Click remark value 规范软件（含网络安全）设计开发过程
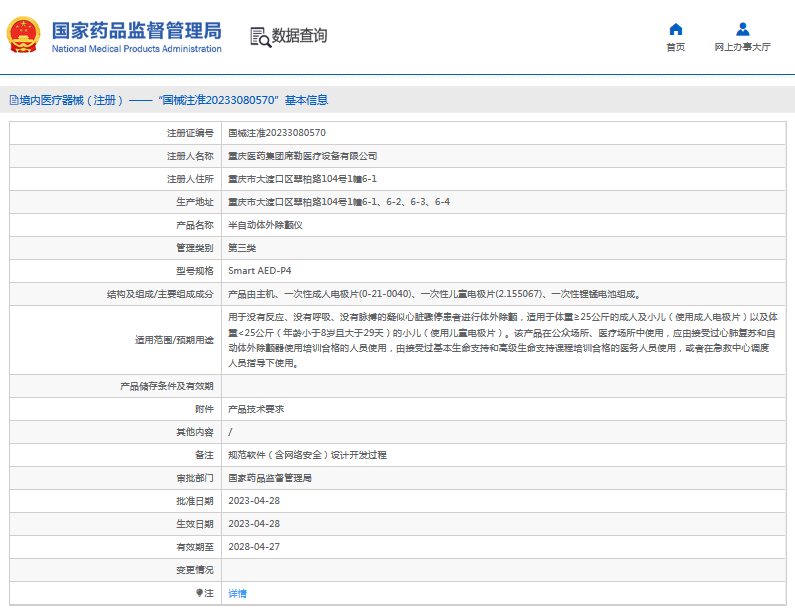This screenshot has height=613, width=795. (307, 455)
